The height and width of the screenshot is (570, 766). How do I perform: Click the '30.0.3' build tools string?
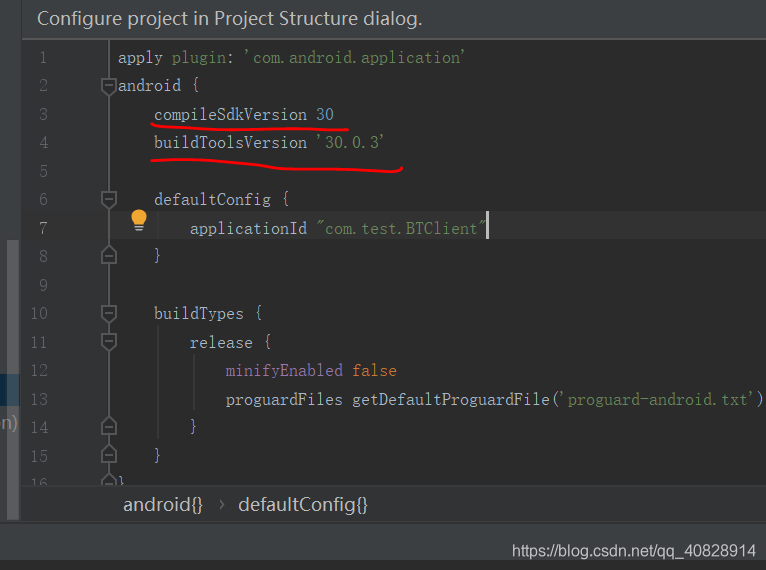coord(350,142)
